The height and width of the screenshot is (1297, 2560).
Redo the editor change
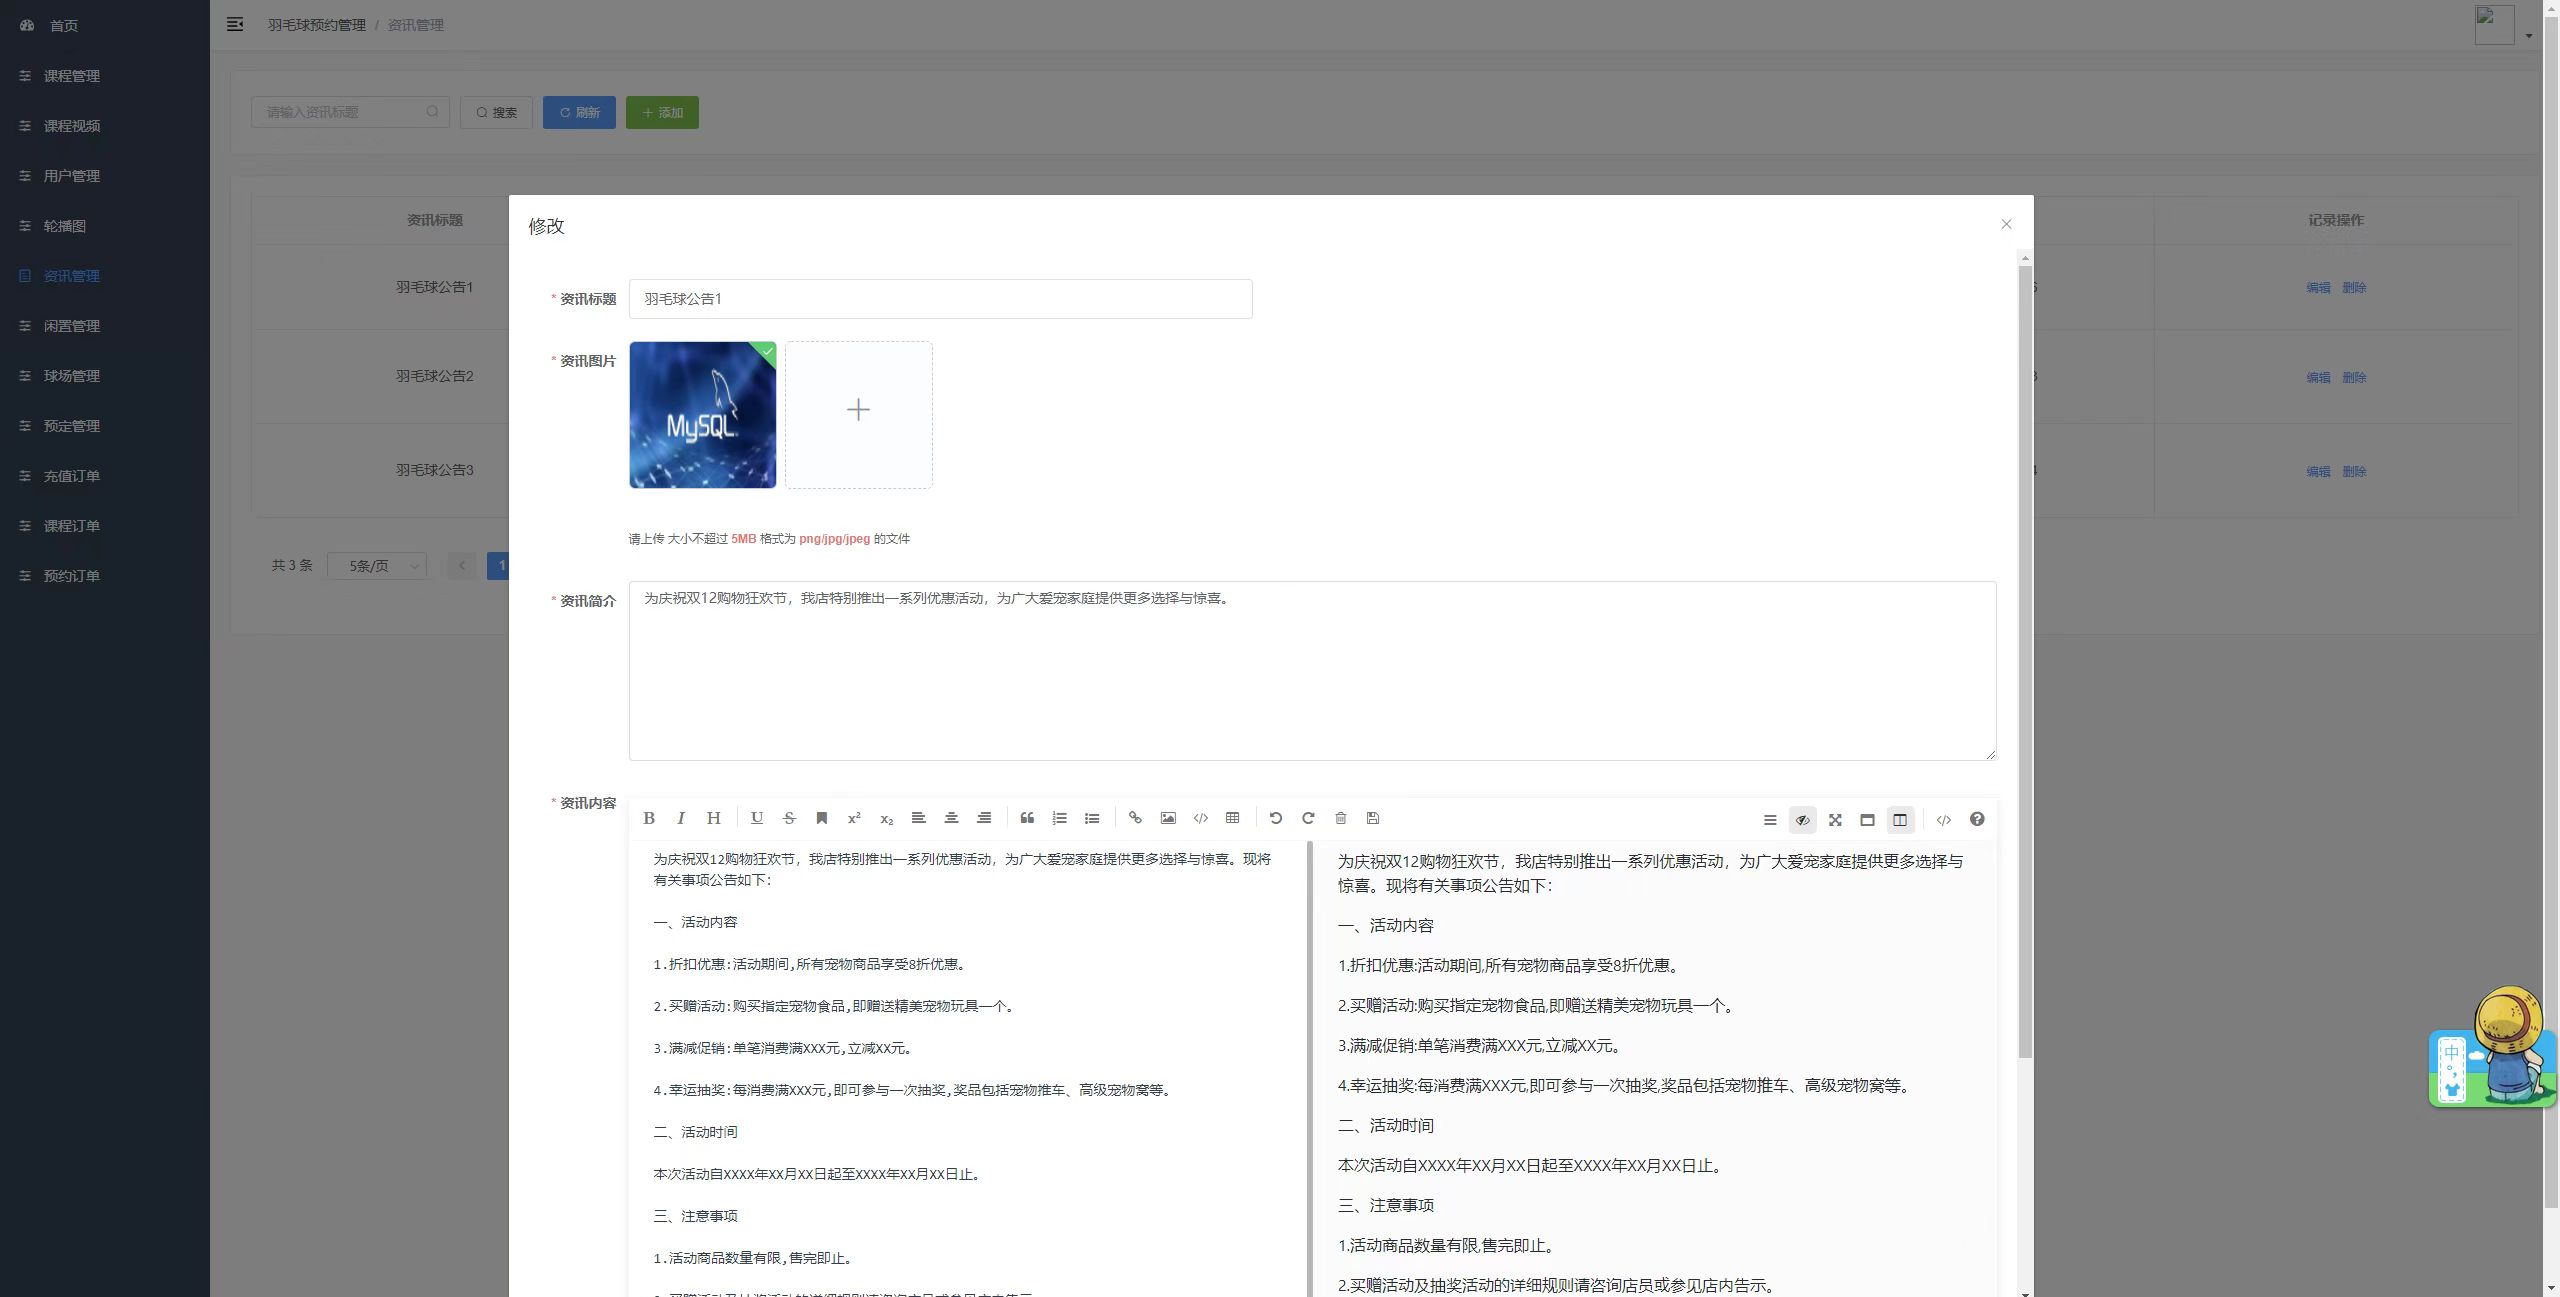pyautogui.click(x=1308, y=818)
